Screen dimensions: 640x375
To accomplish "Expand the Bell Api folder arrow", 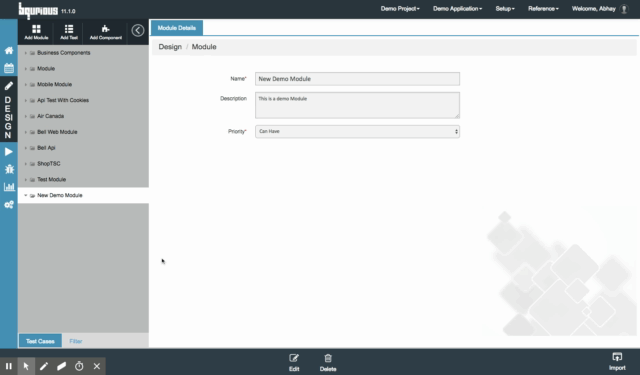I will (x=25, y=148).
